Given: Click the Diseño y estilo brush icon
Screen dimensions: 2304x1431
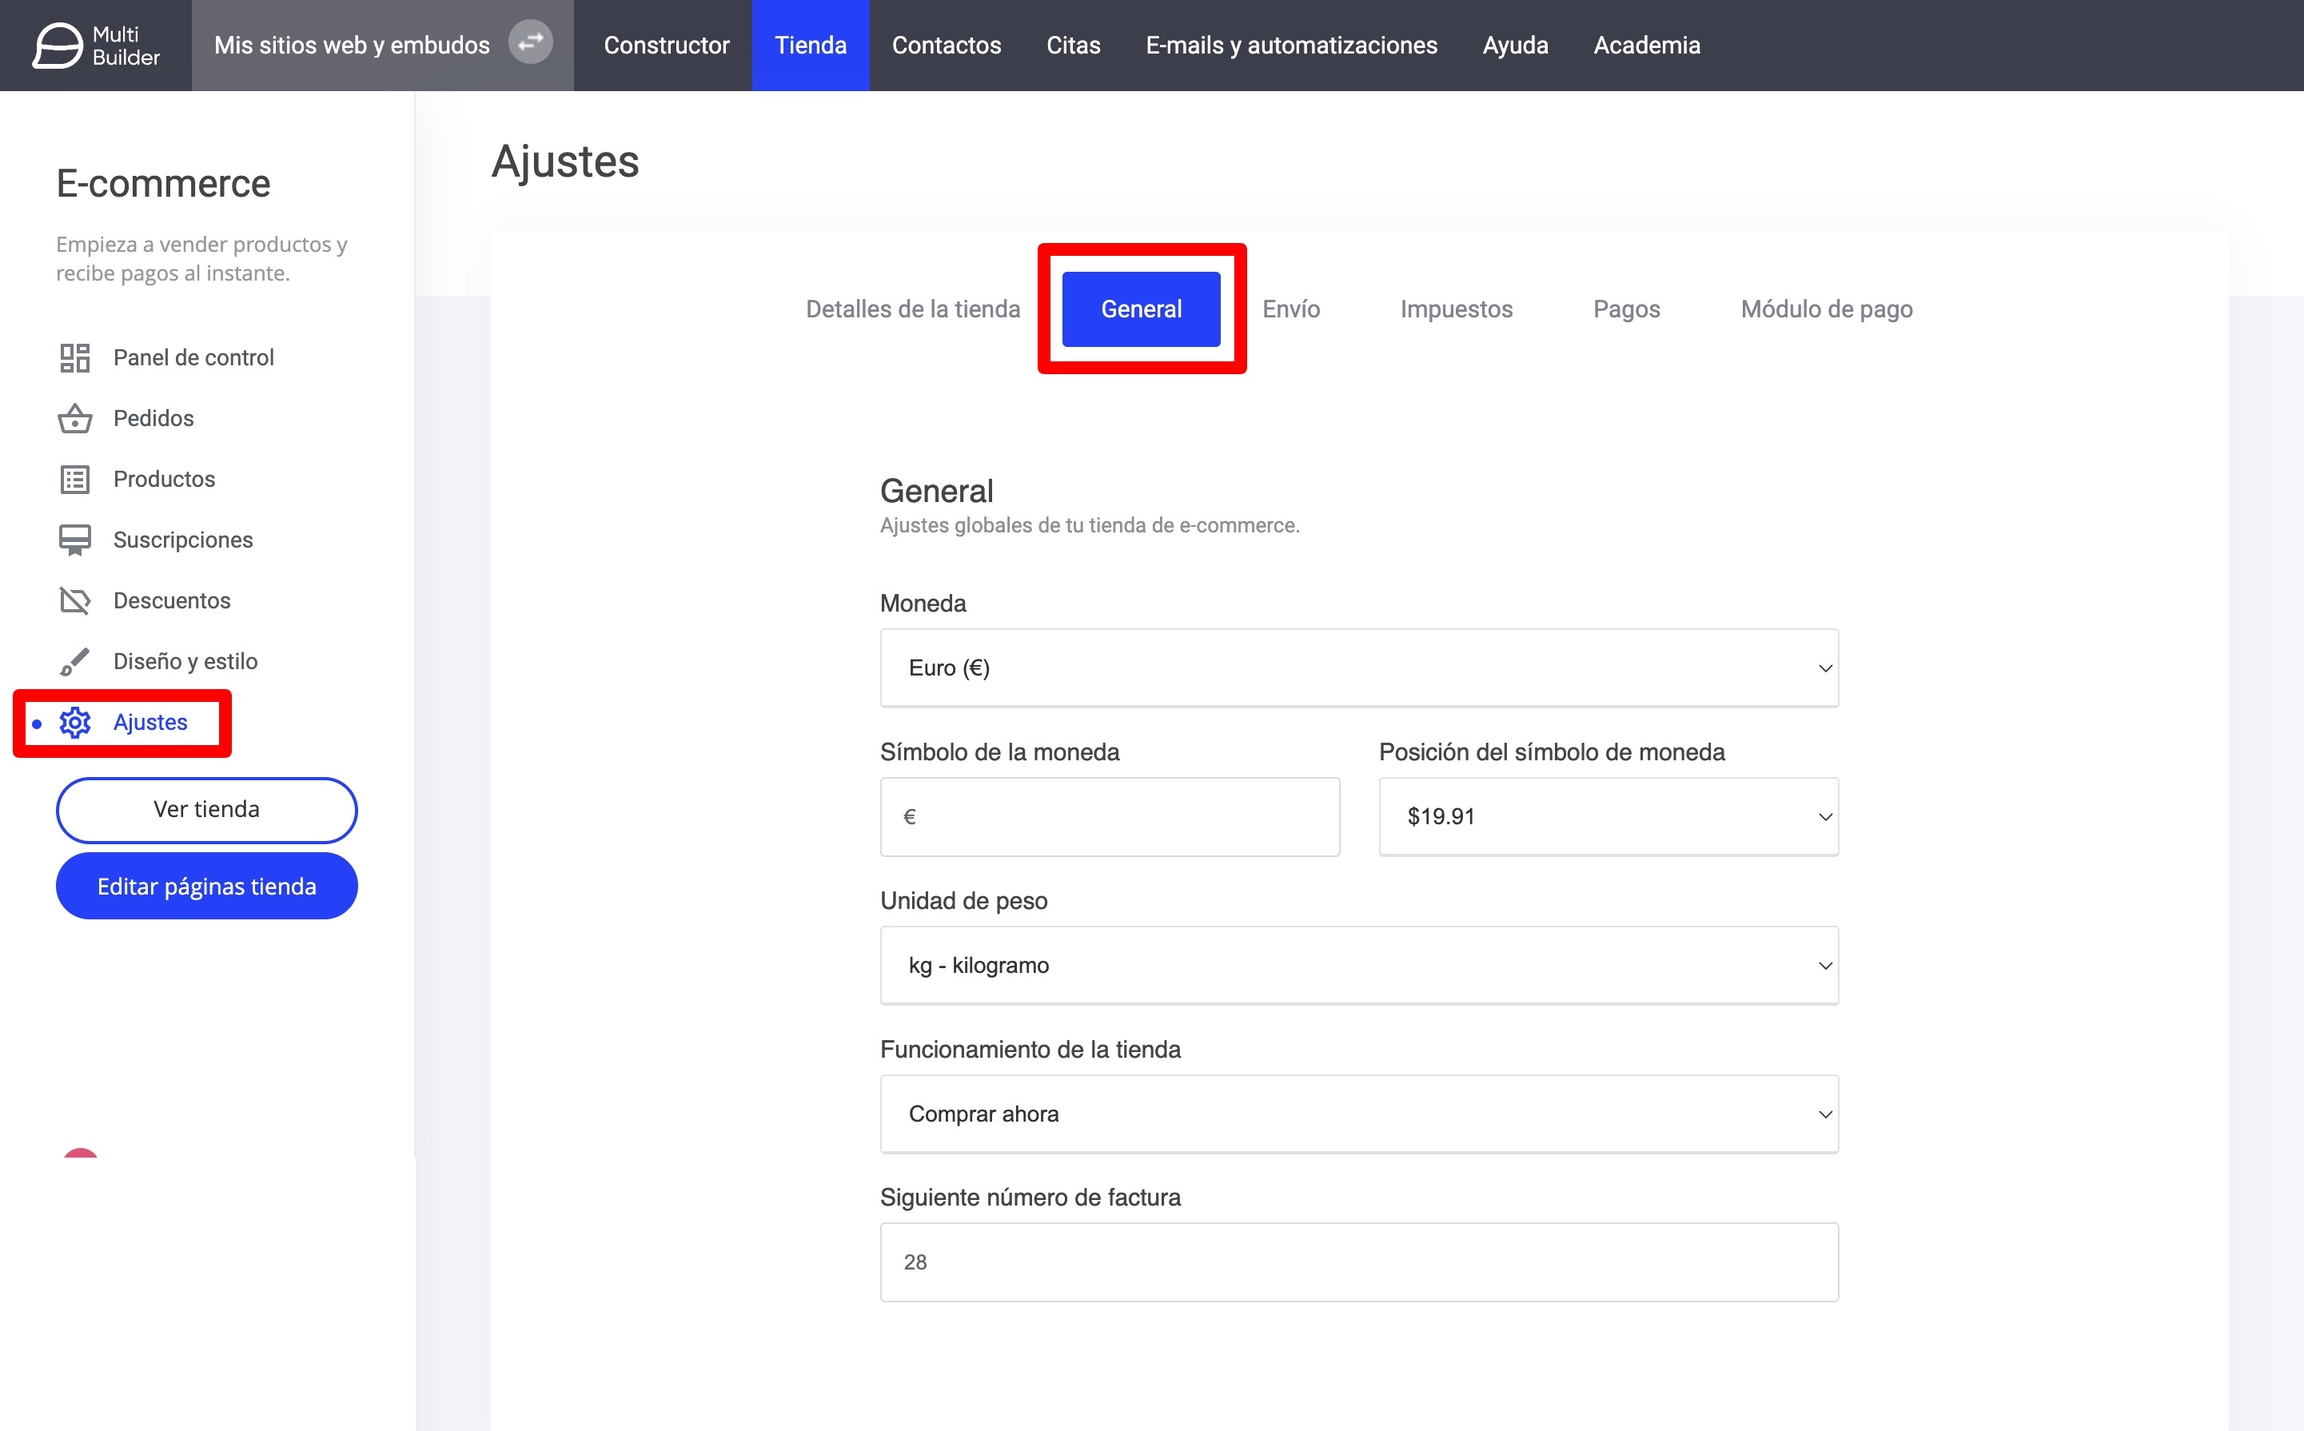Looking at the screenshot, I should tap(75, 661).
